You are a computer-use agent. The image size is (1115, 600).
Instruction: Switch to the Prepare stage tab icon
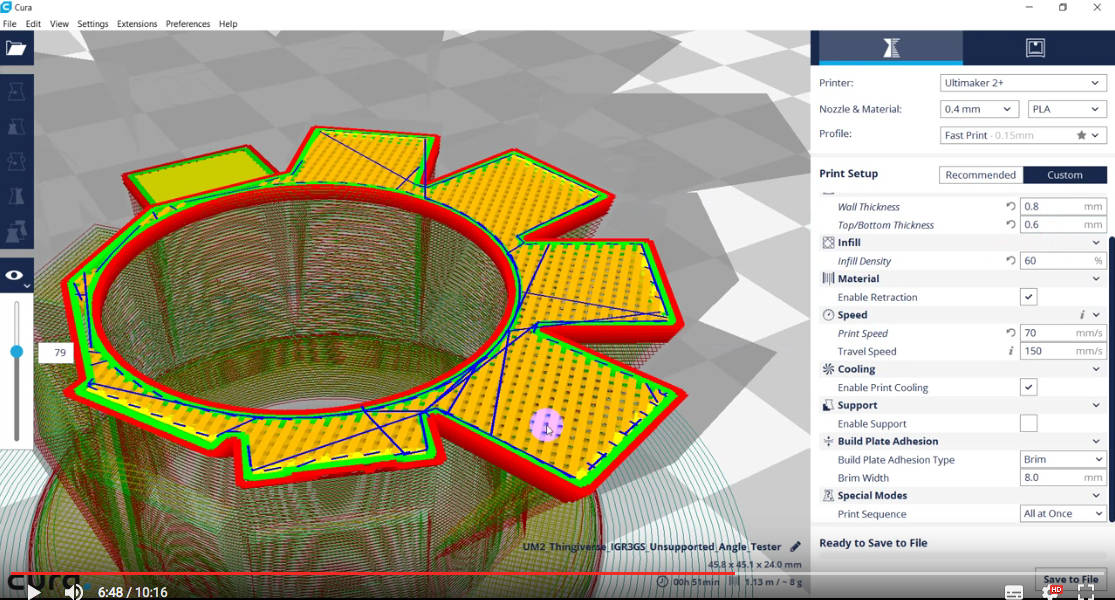[x=891, y=48]
